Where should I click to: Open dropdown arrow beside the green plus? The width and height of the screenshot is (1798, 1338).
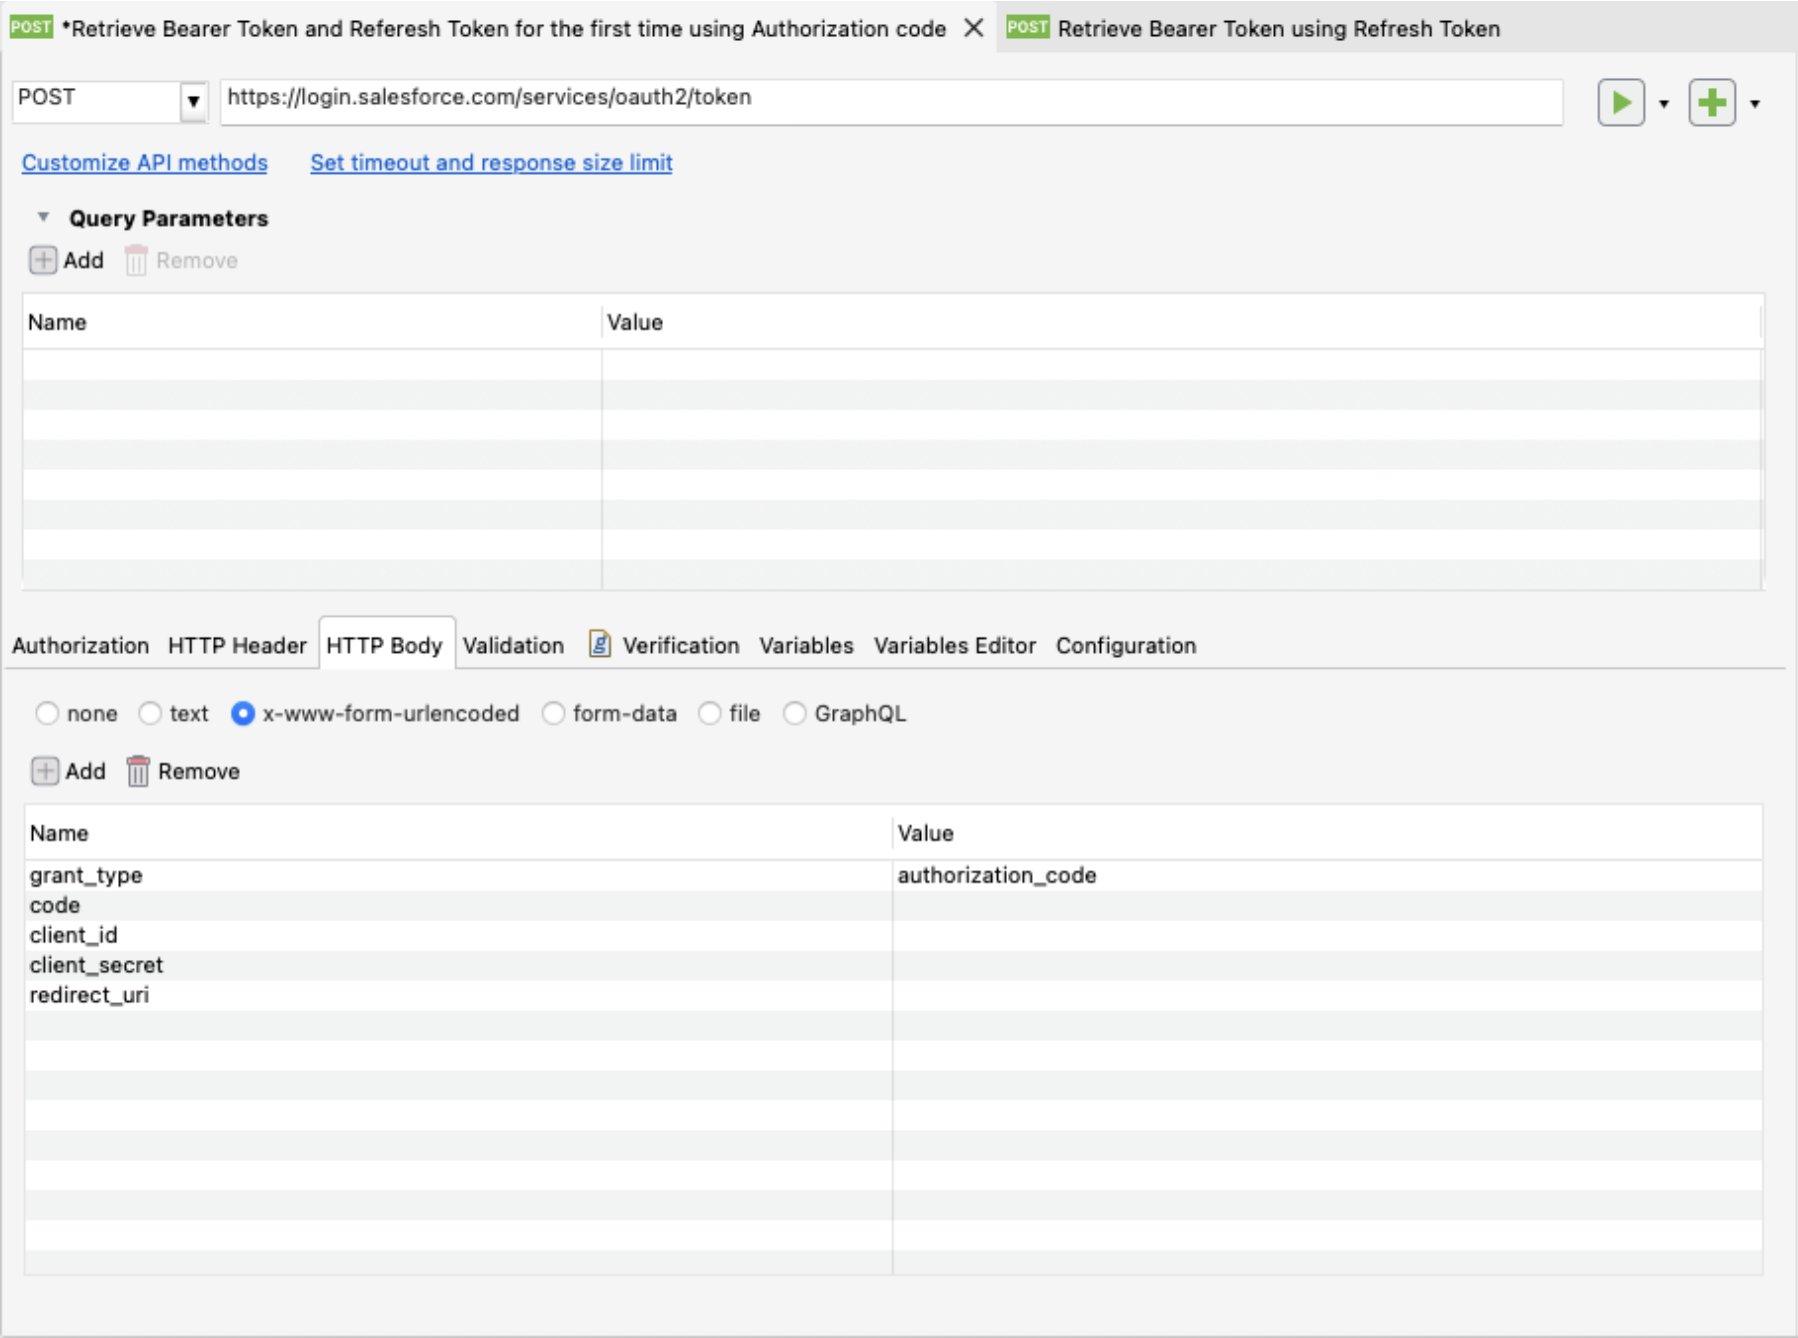coord(1755,104)
